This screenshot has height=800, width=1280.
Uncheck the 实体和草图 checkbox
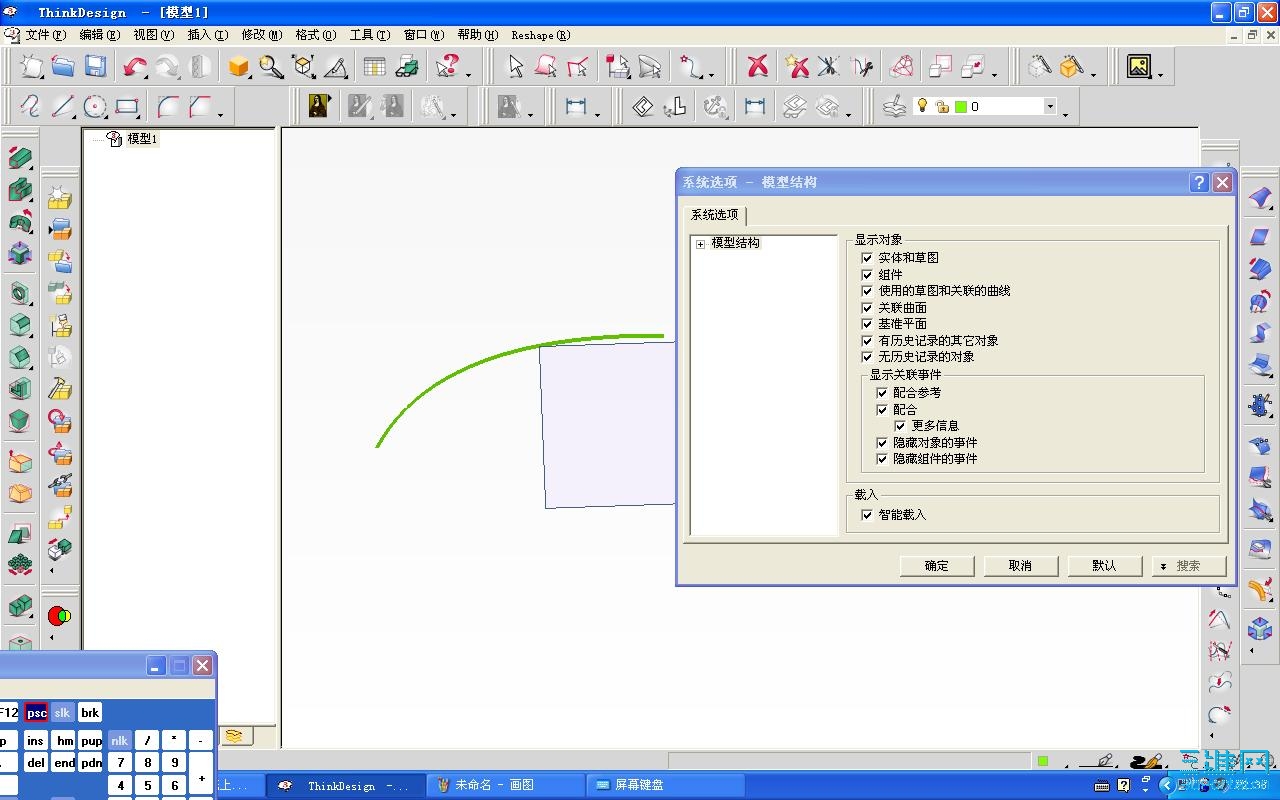867,258
